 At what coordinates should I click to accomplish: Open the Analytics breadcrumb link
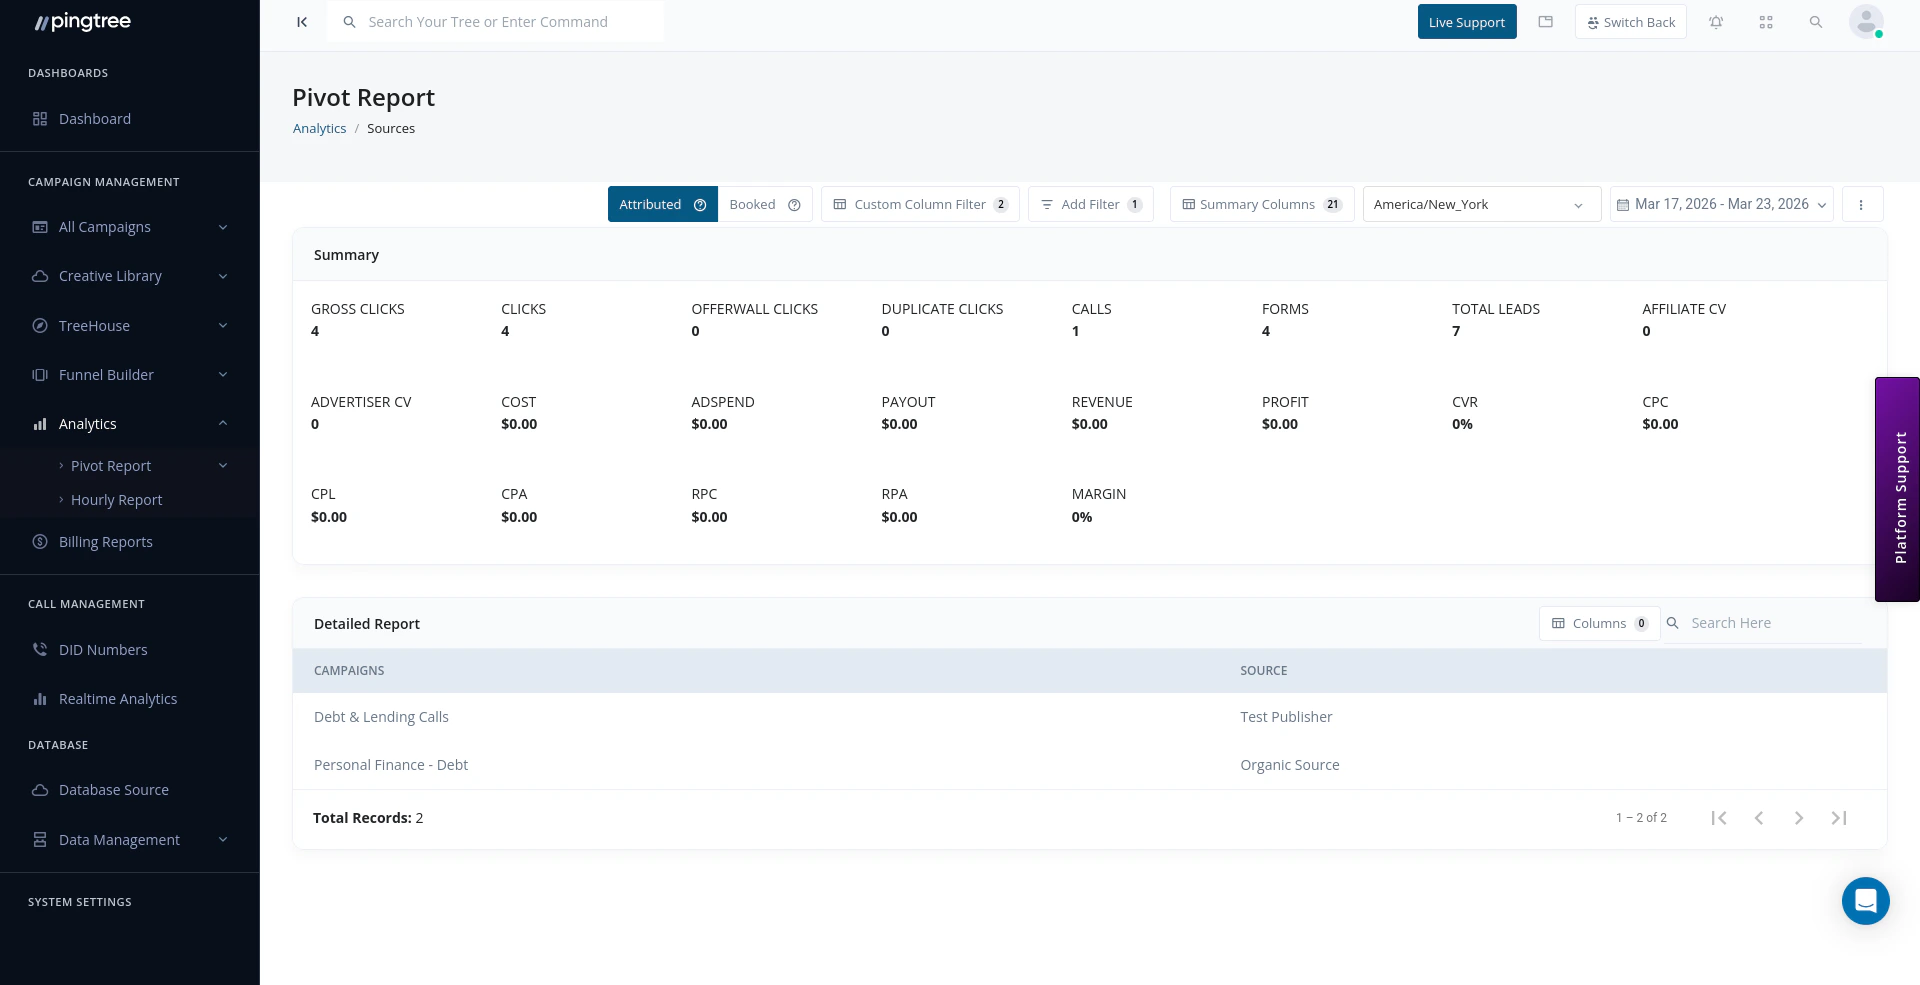point(319,128)
